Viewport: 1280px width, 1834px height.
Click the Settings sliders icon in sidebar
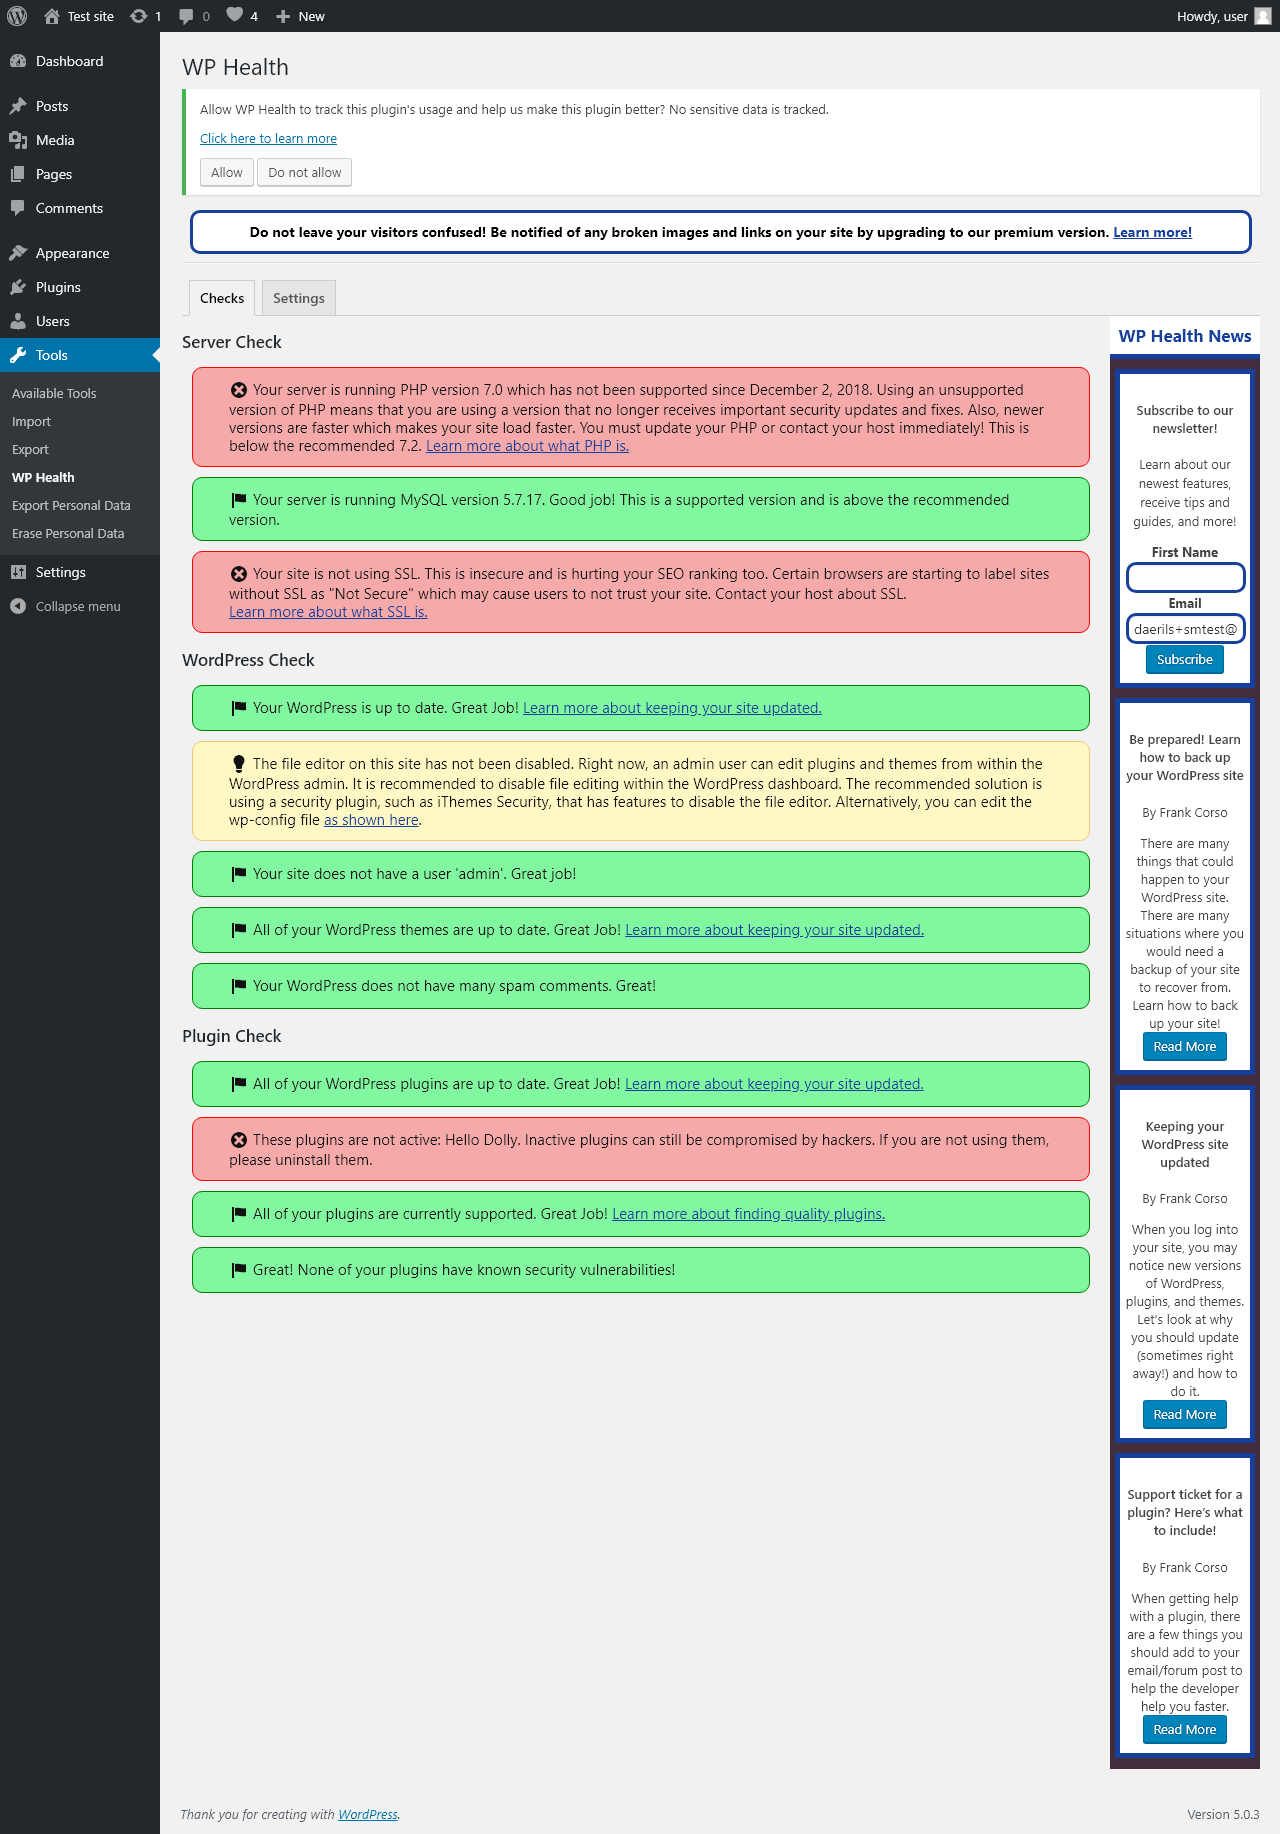(18, 572)
